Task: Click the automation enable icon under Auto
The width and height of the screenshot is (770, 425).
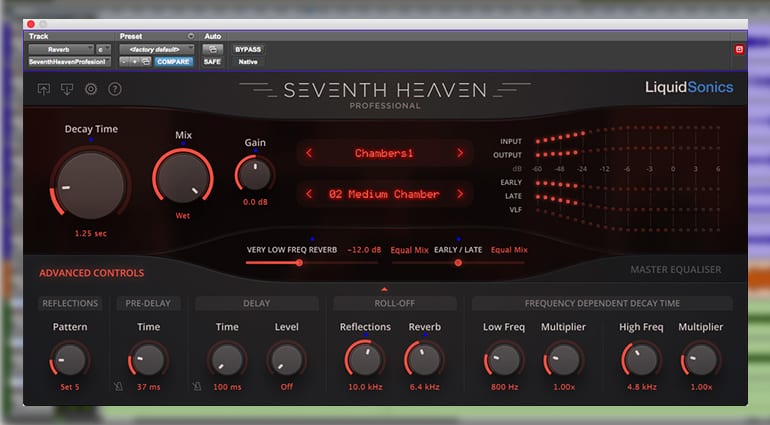Action: [213, 49]
